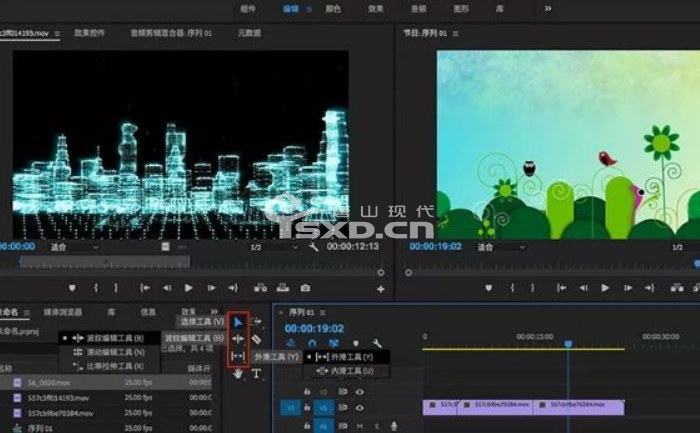Open program monitor 适合 zoom dropdown
The height and width of the screenshot is (433, 700).
(x=502, y=247)
